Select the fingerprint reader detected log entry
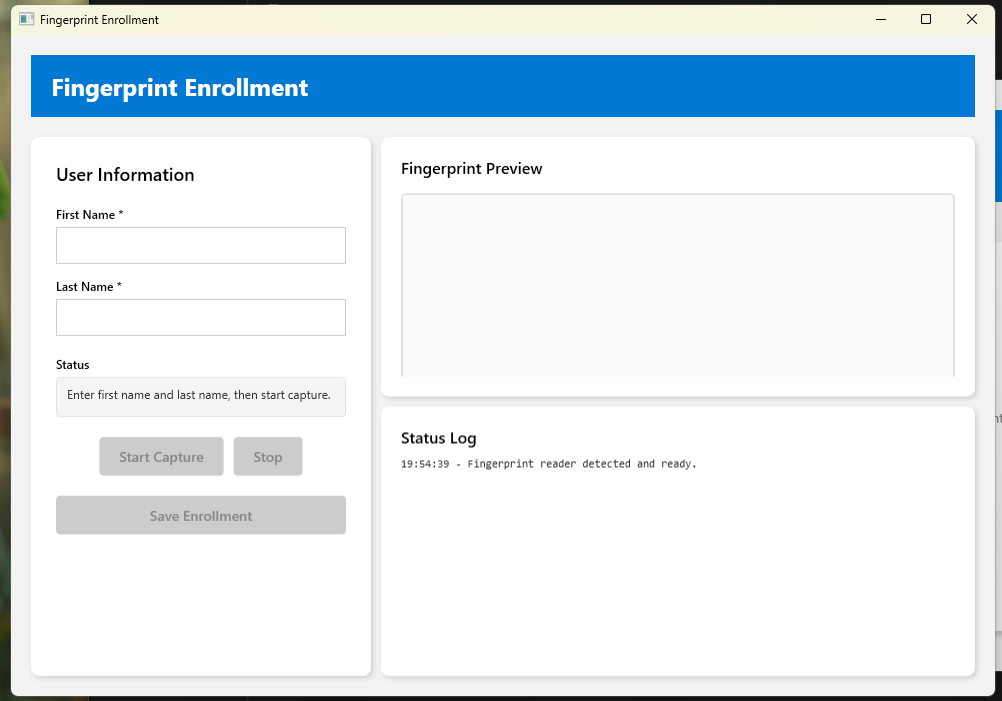Image resolution: width=1002 pixels, height=701 pixels. 549,464
